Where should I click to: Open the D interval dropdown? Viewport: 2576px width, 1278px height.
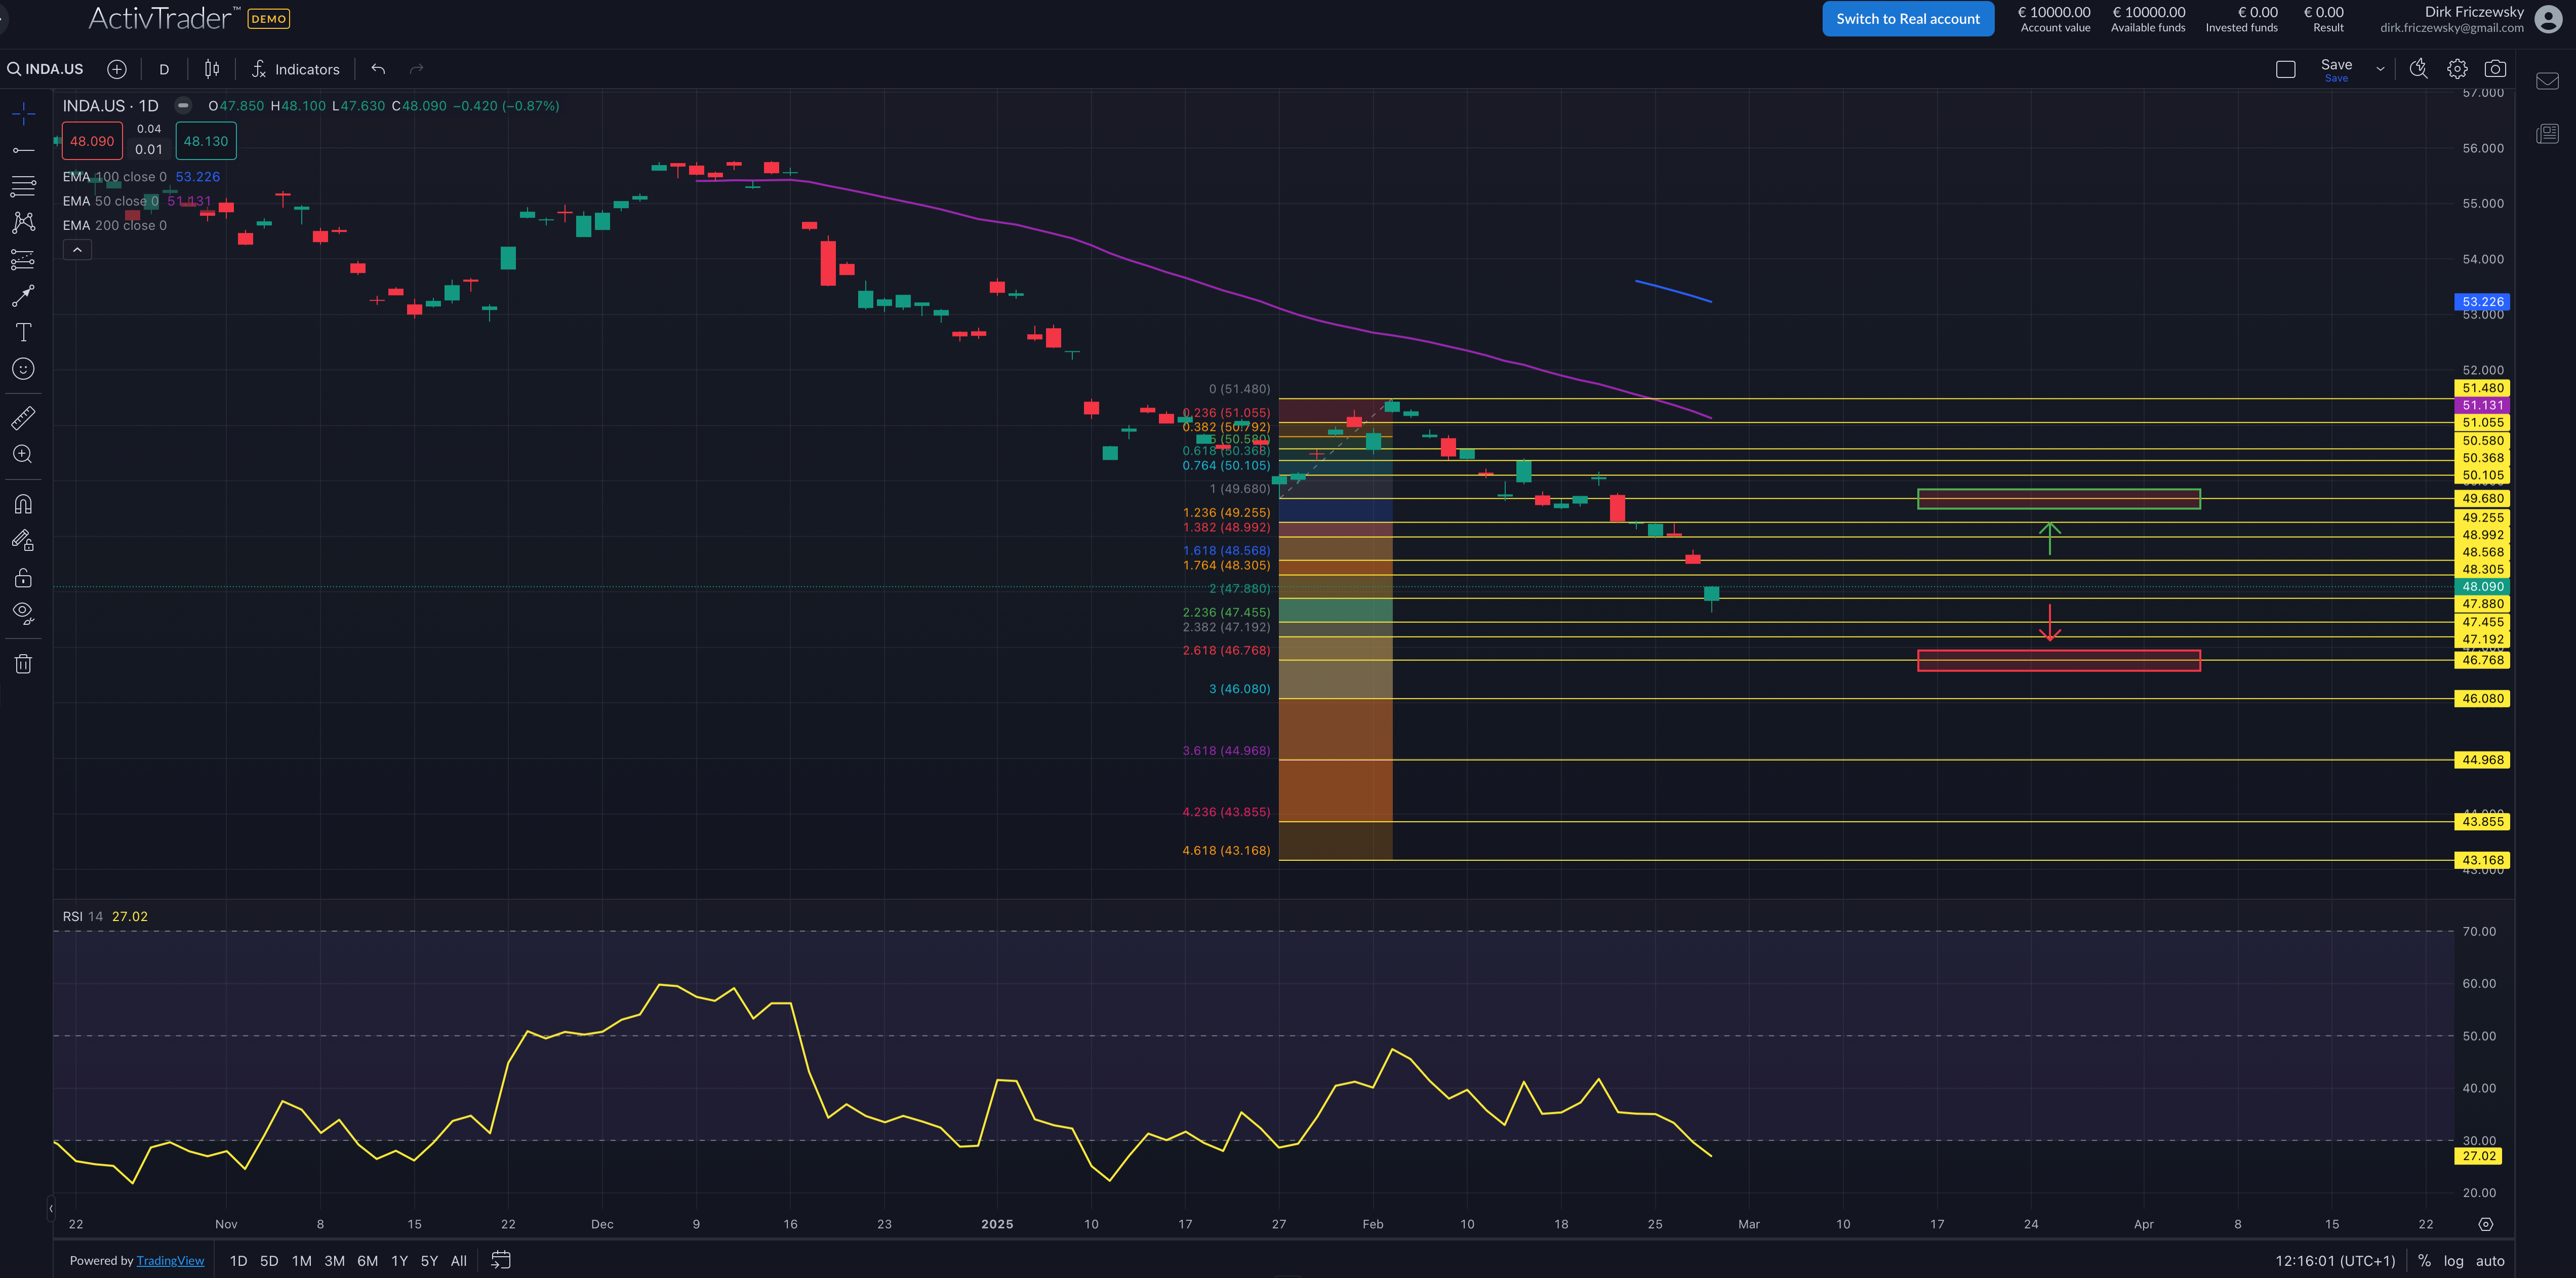tap(164, 69)
